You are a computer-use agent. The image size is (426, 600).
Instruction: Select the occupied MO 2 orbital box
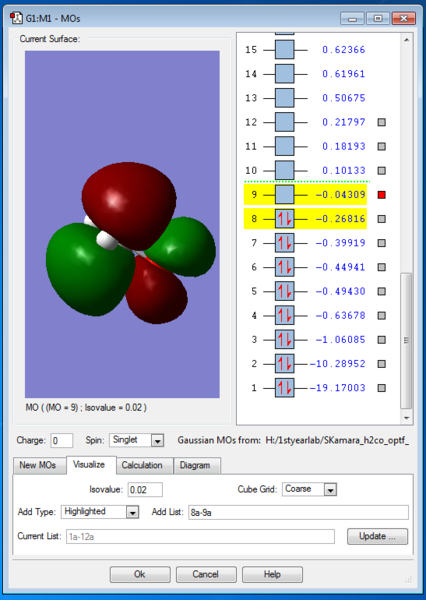click(x=284, y=364)
